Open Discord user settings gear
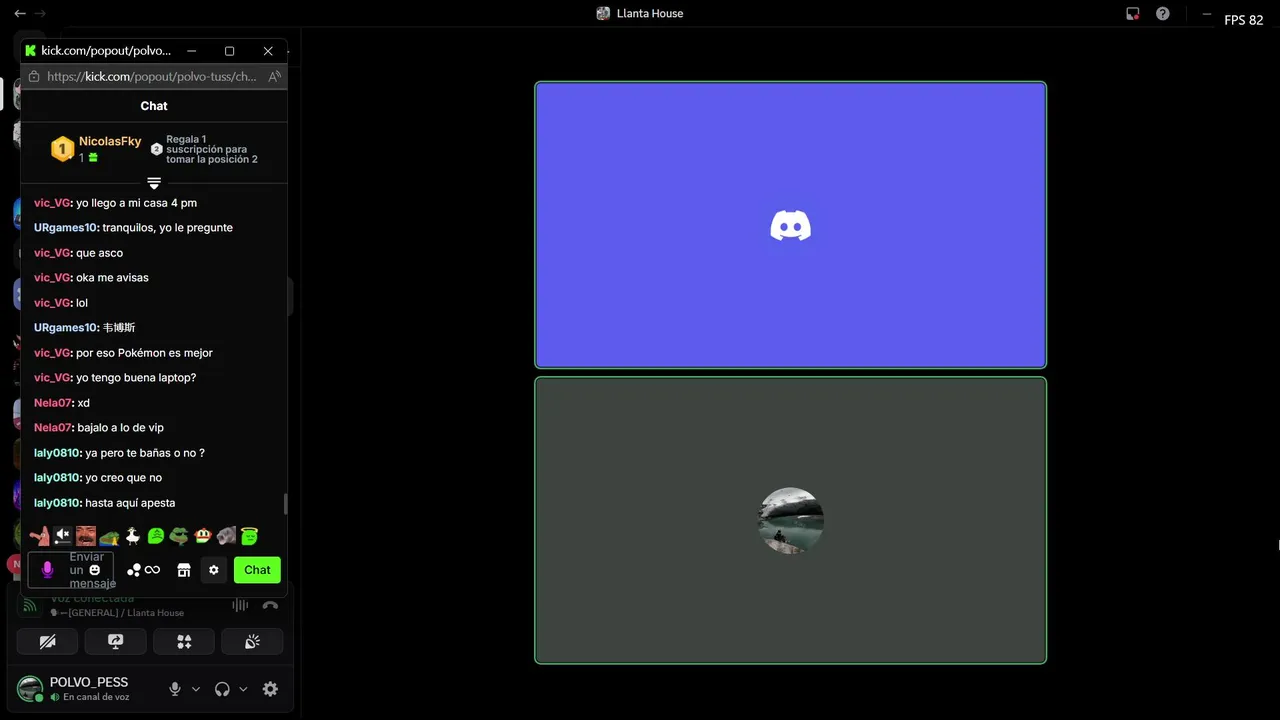This screenshot has width=1280, height=720. [270, 689]
